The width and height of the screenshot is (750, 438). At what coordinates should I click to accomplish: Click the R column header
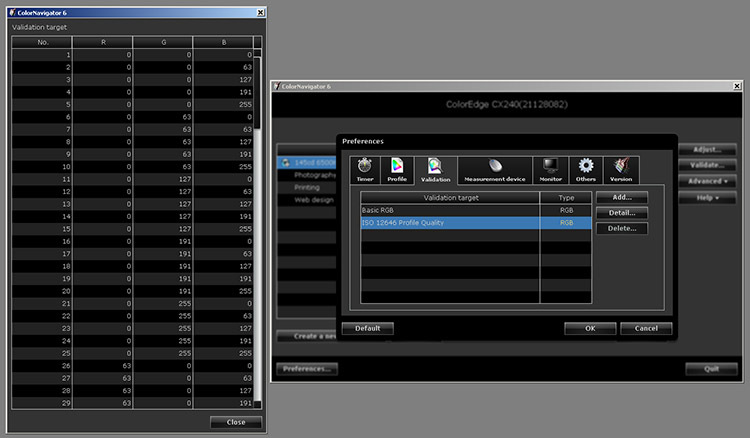103,42
